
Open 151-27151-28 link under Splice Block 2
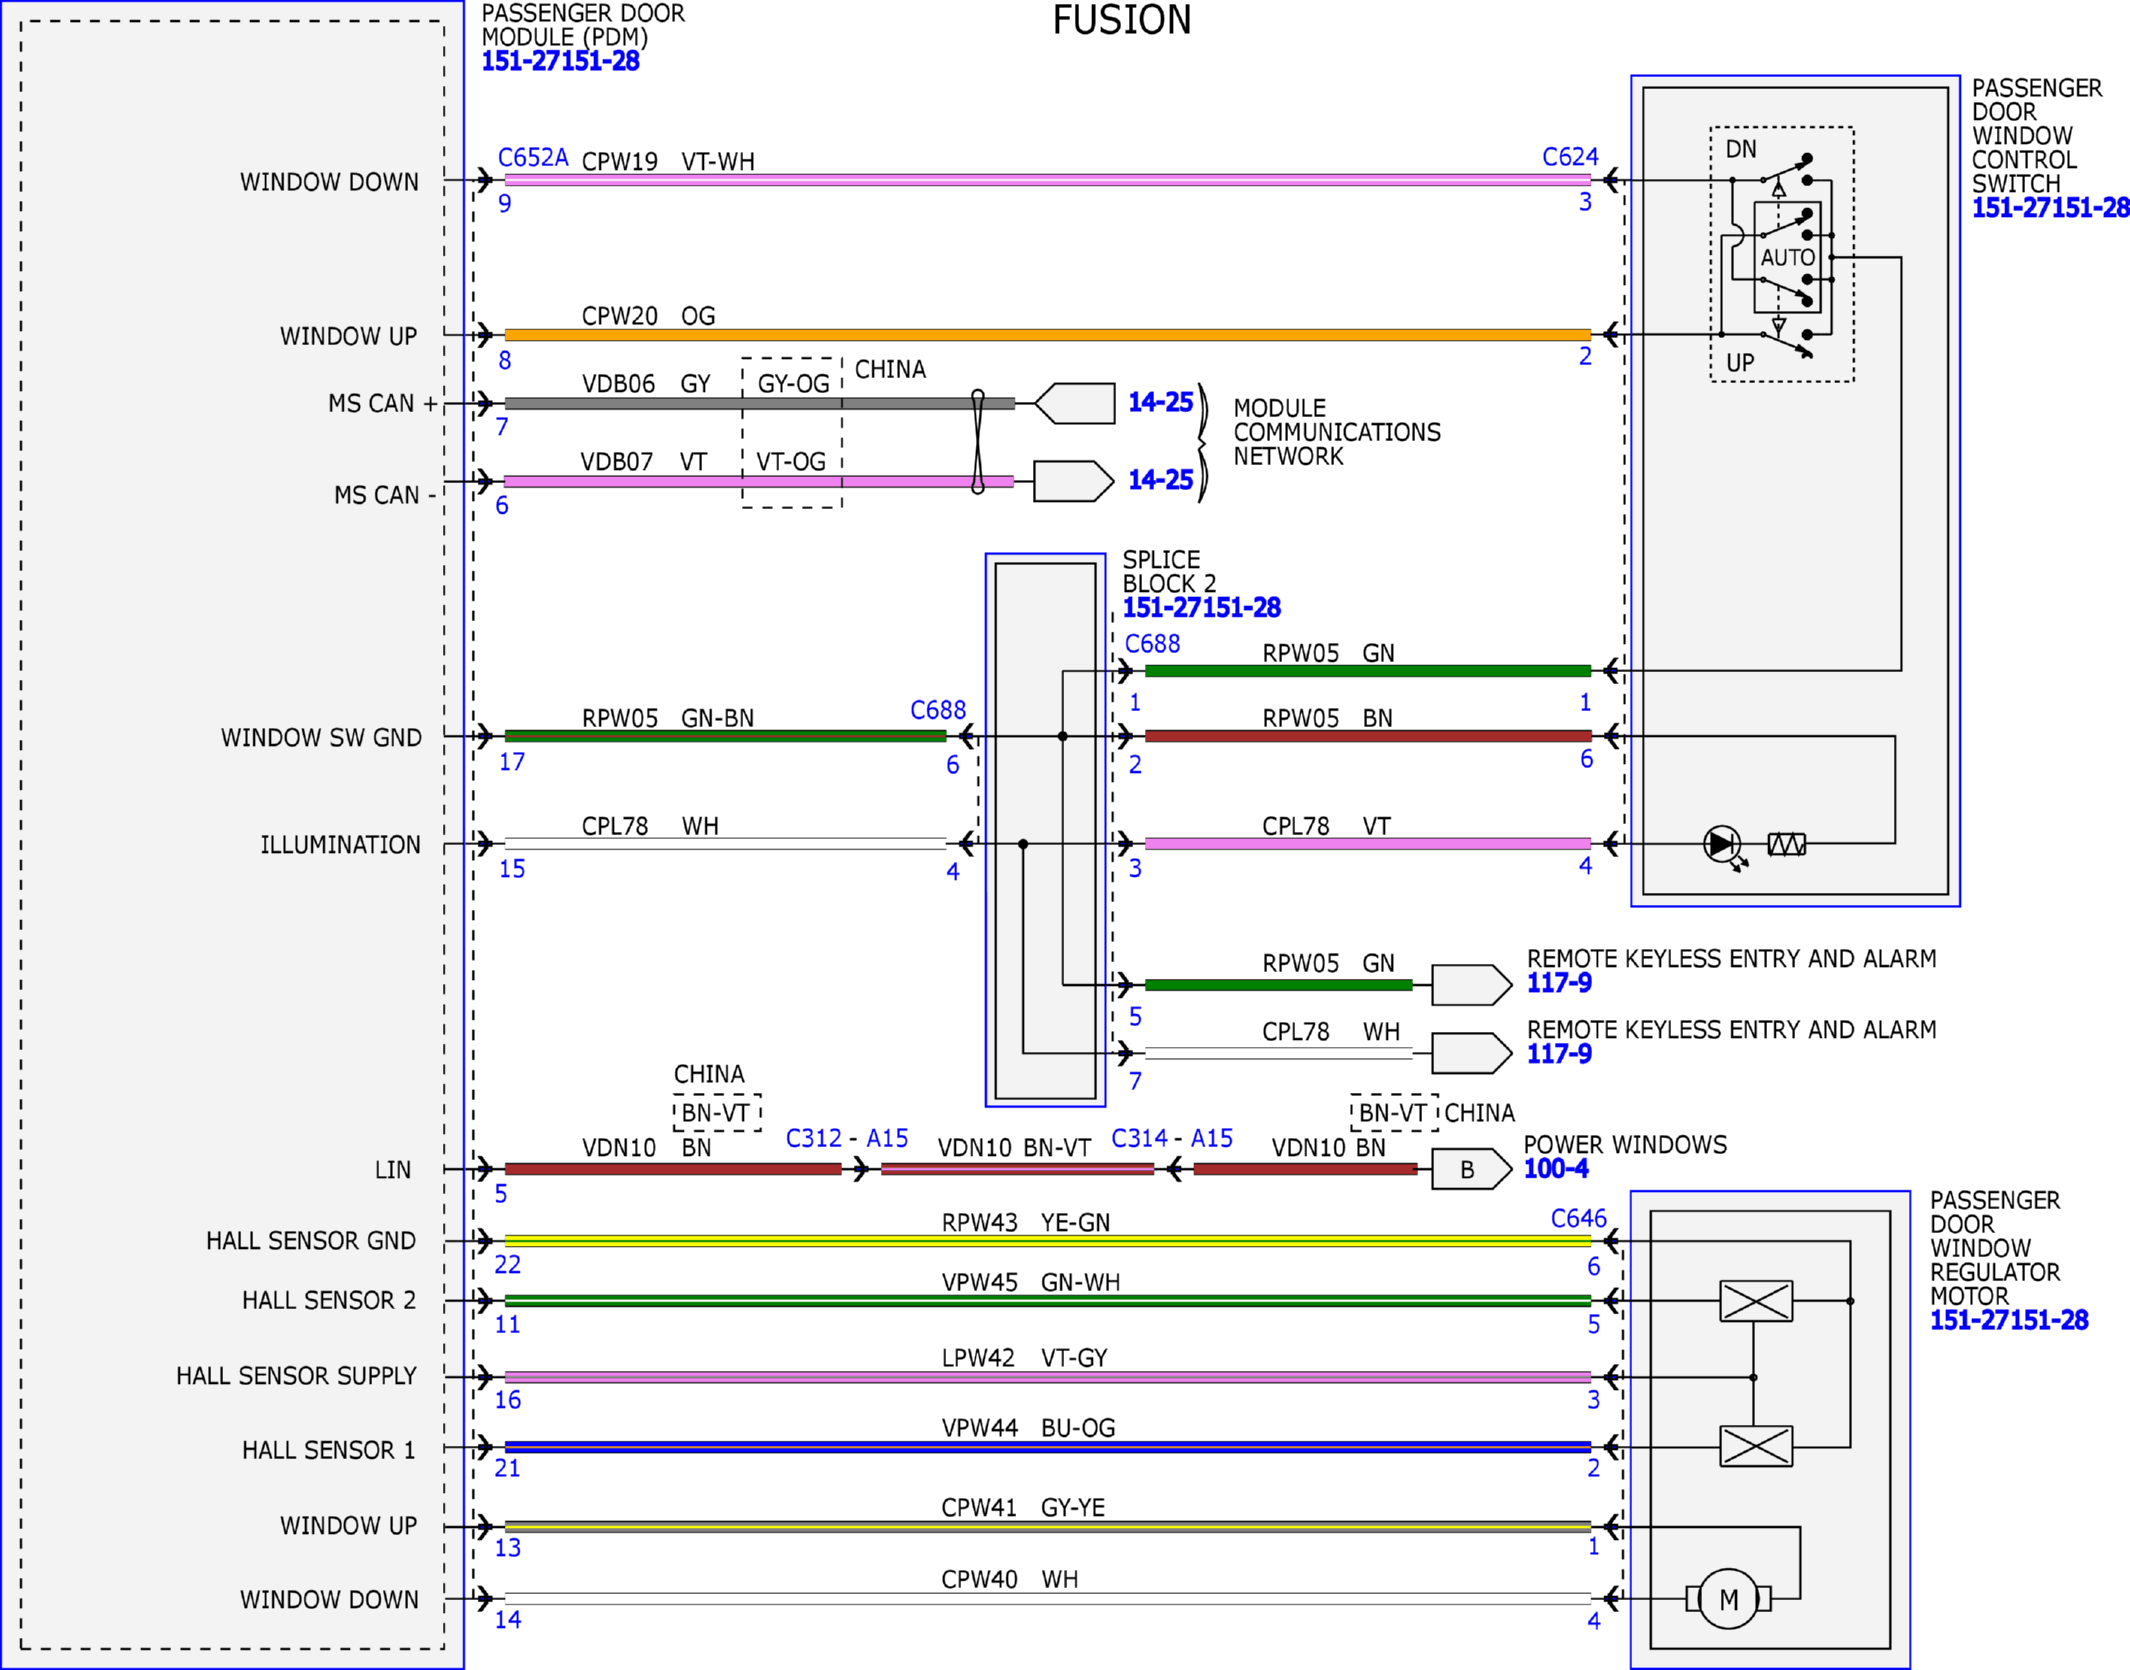(1201, 607)
